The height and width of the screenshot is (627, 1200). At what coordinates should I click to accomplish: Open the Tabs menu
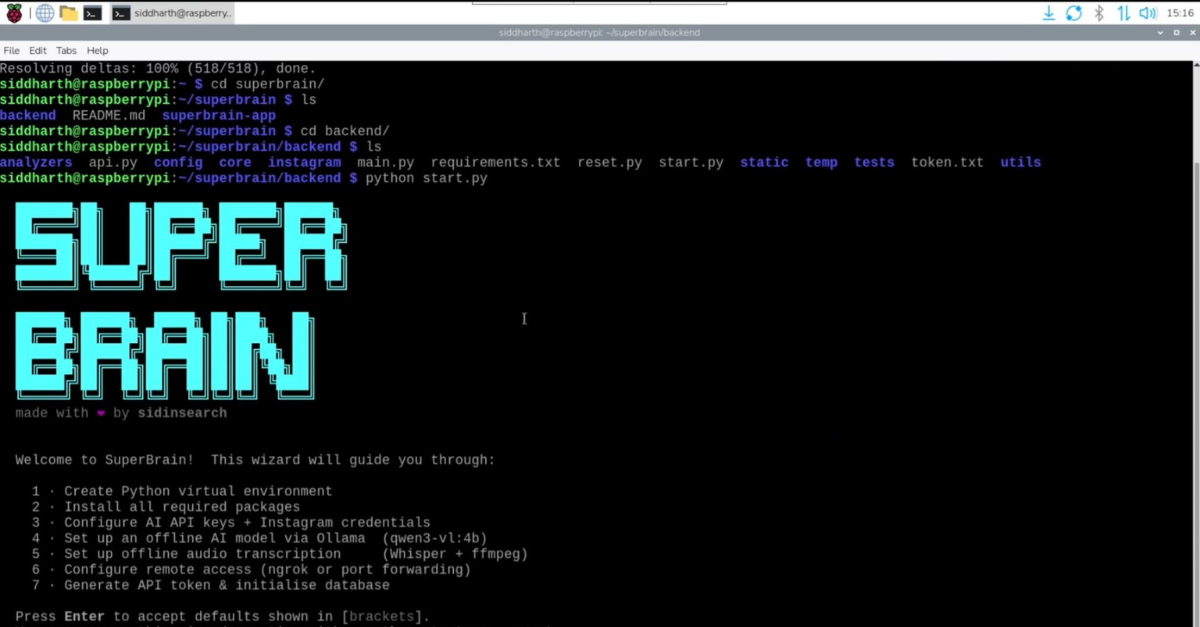pyautogui.click(x=66, y=50)
